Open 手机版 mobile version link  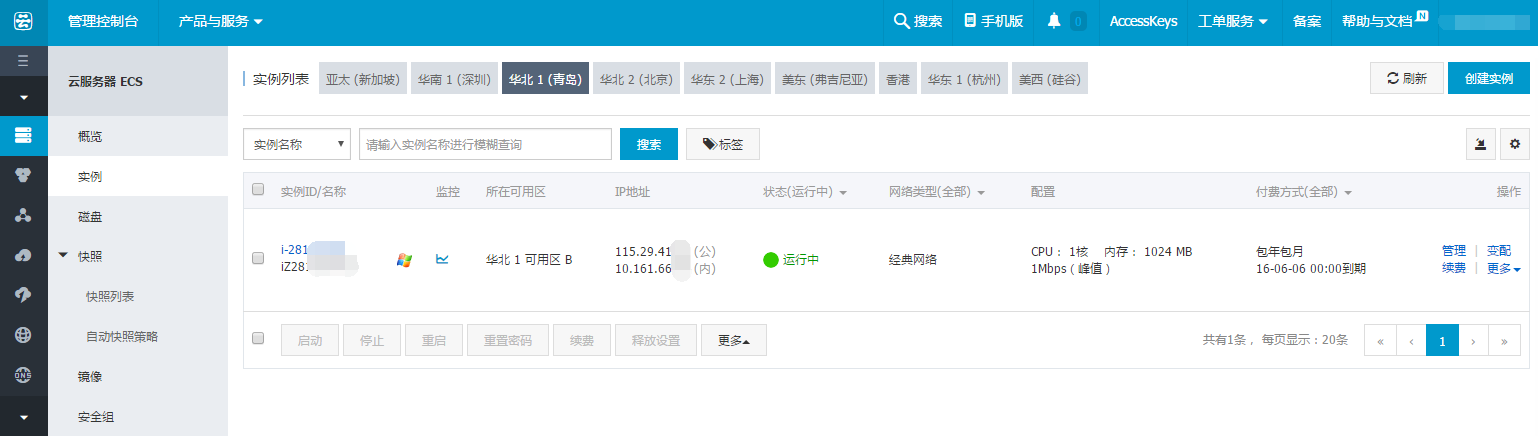coord(993,20)
